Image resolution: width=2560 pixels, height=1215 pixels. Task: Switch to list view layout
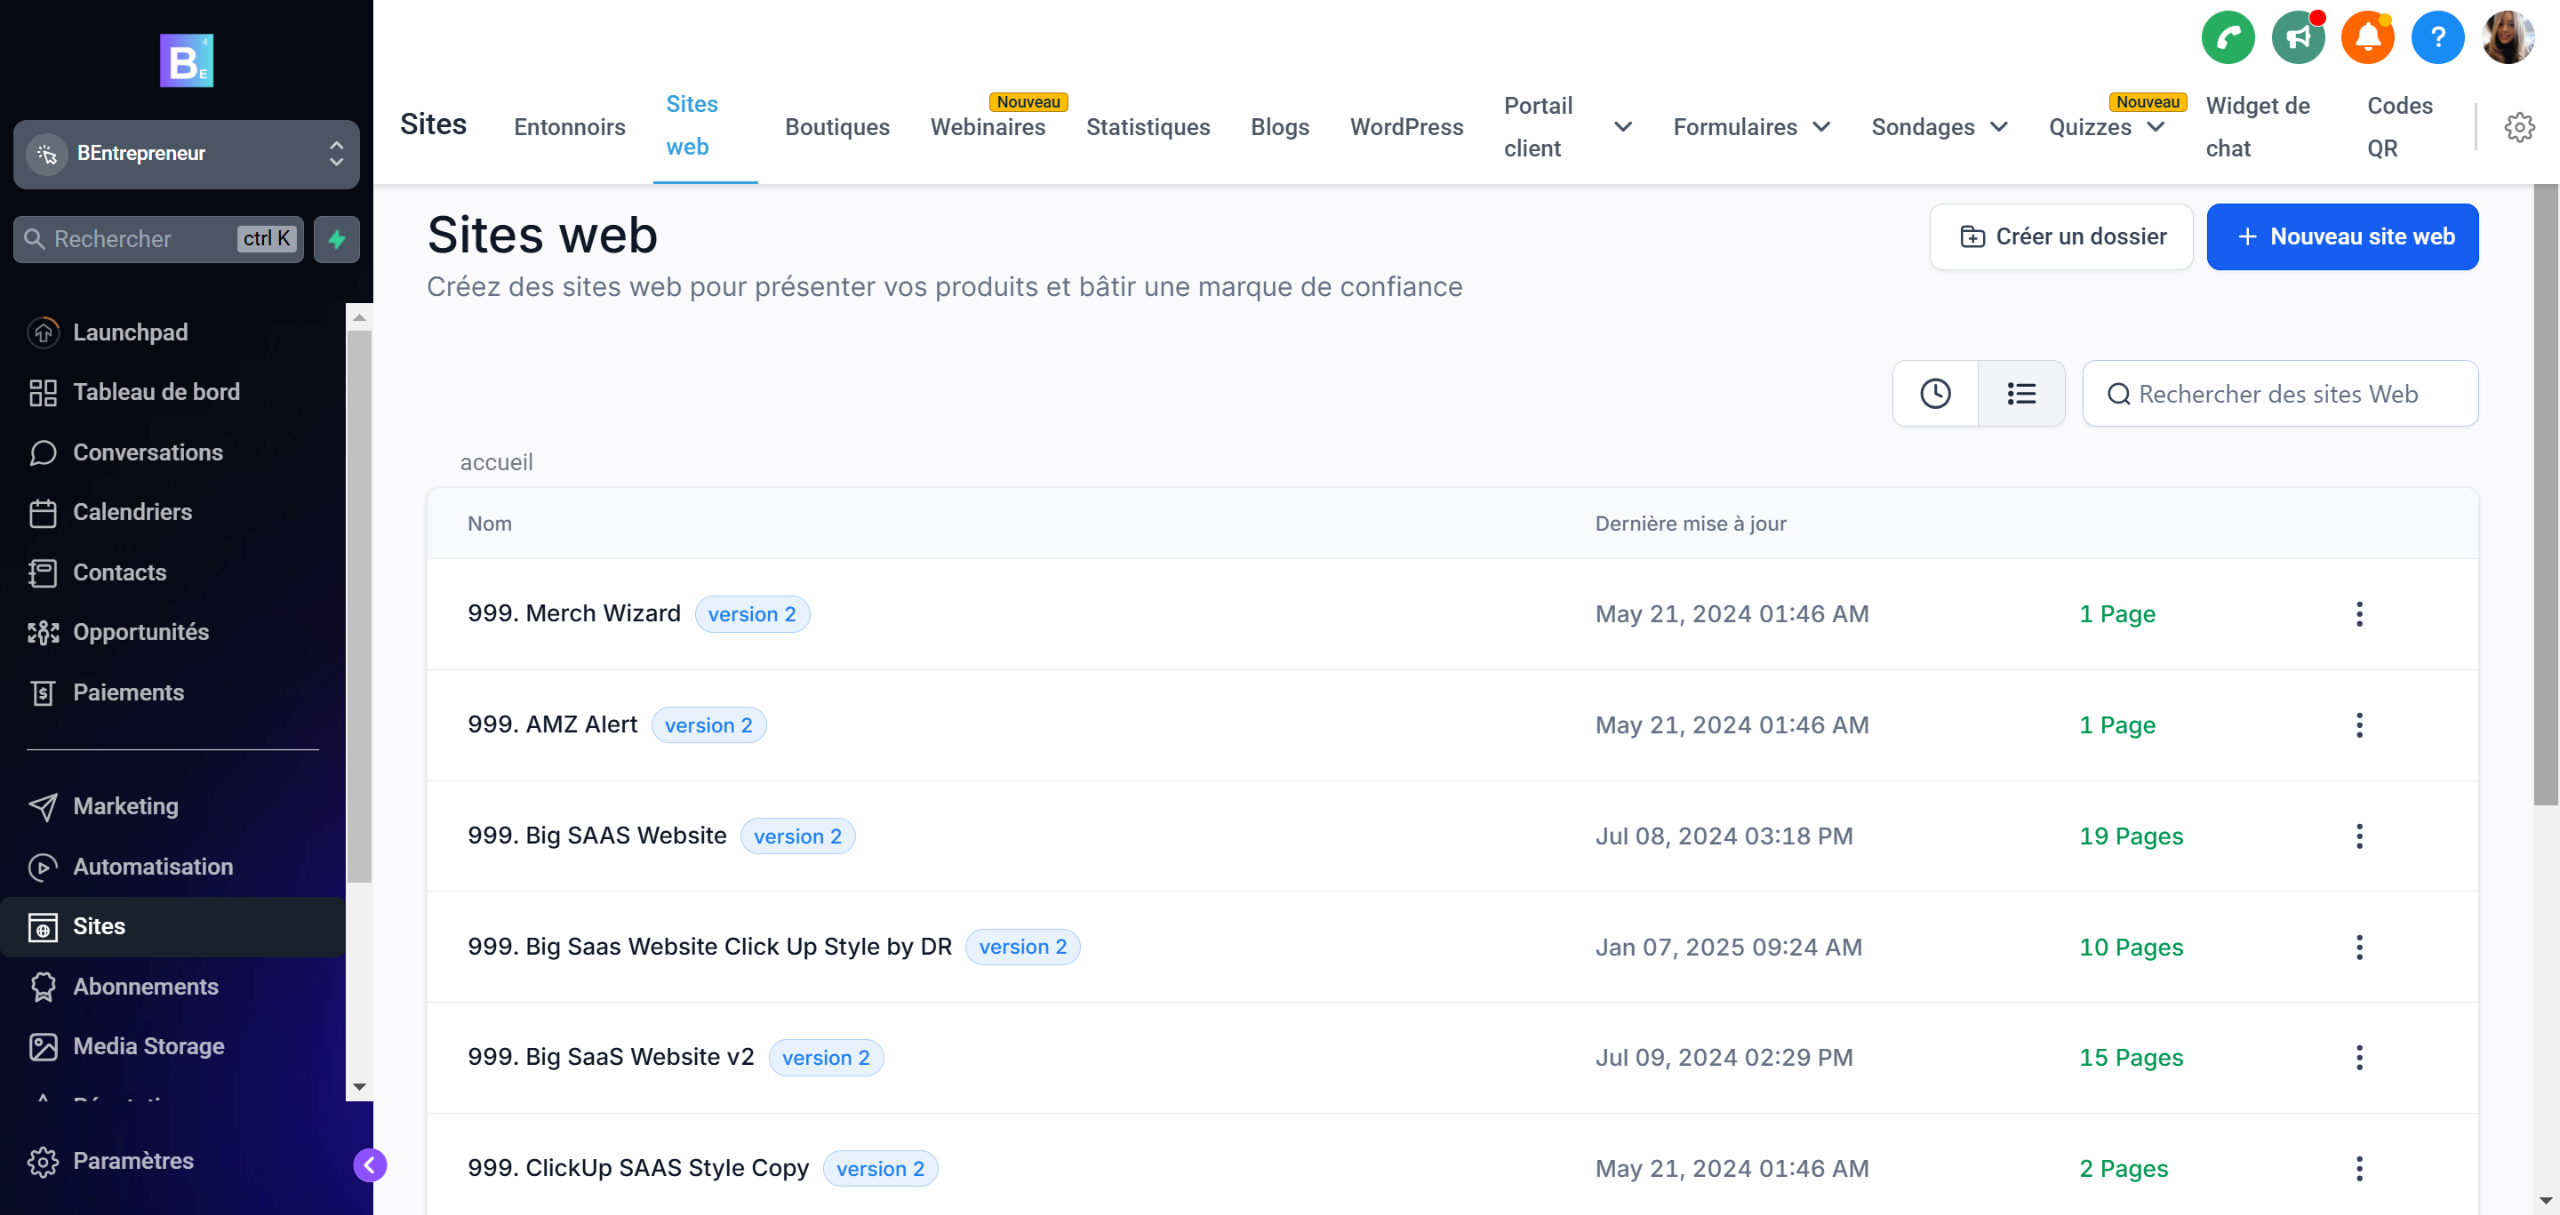[2021, 394]
